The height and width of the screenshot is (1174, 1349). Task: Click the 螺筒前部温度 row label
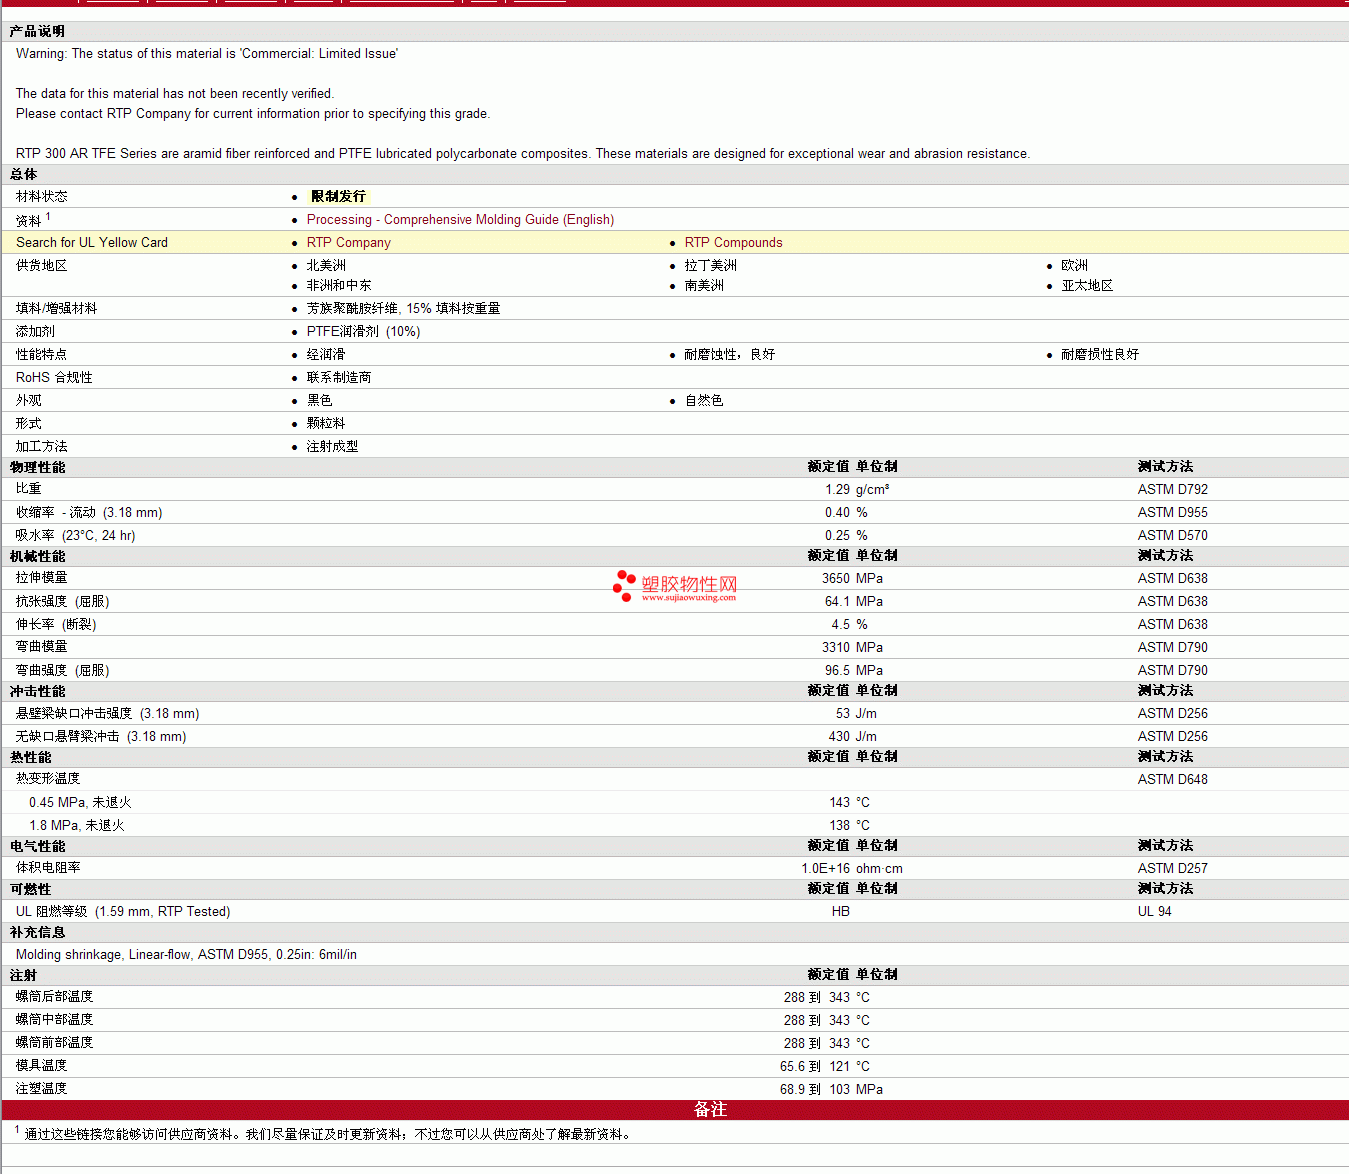pyautogui.click(x=54, y=1043)
